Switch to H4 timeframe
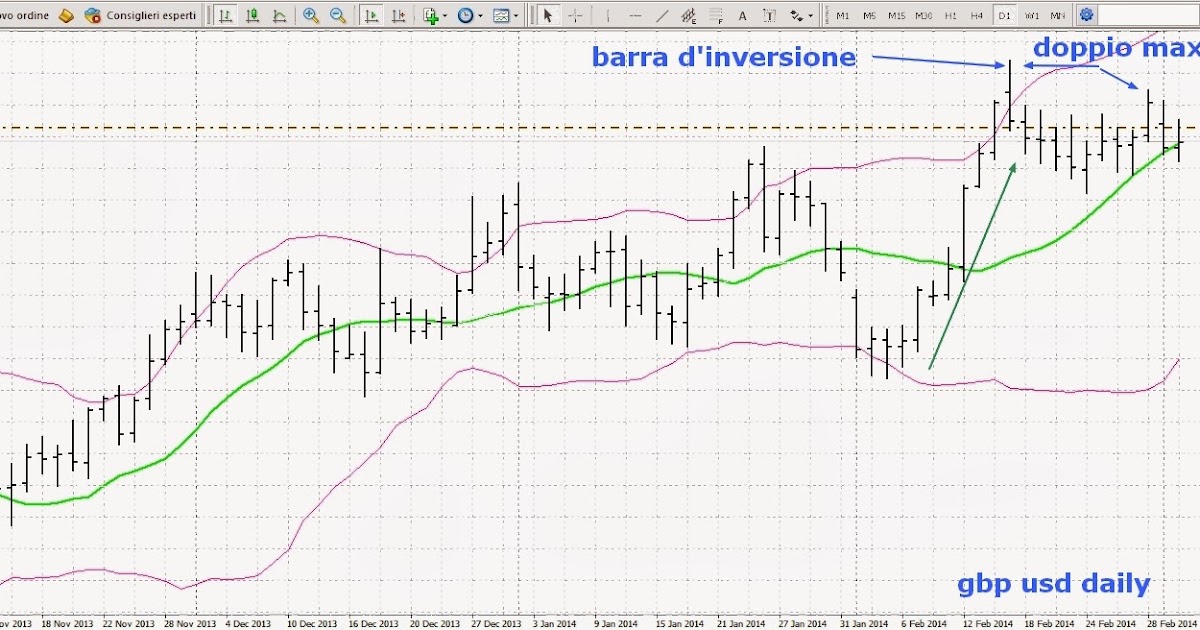Screen dimensions: 1200x630 tap(977, 15)
